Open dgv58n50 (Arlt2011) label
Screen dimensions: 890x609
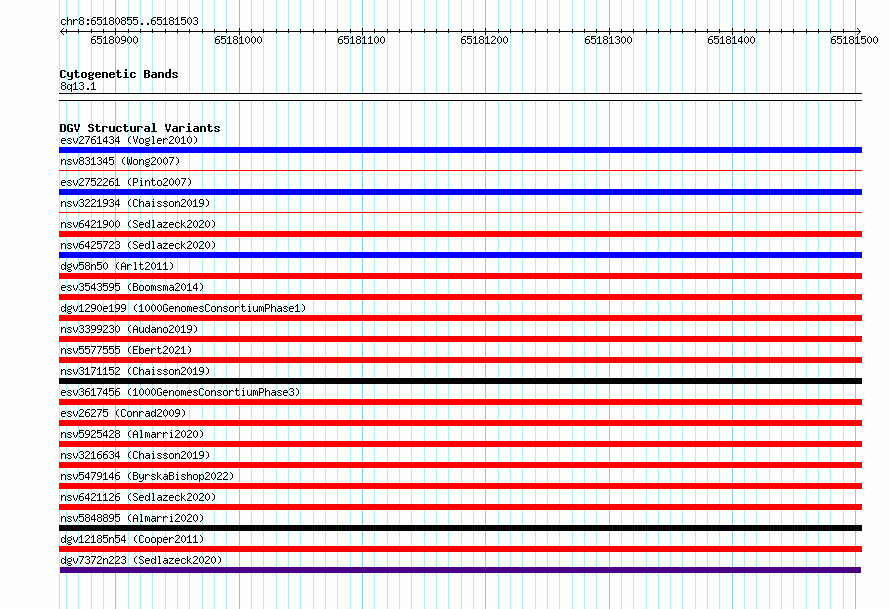point(117,266)
